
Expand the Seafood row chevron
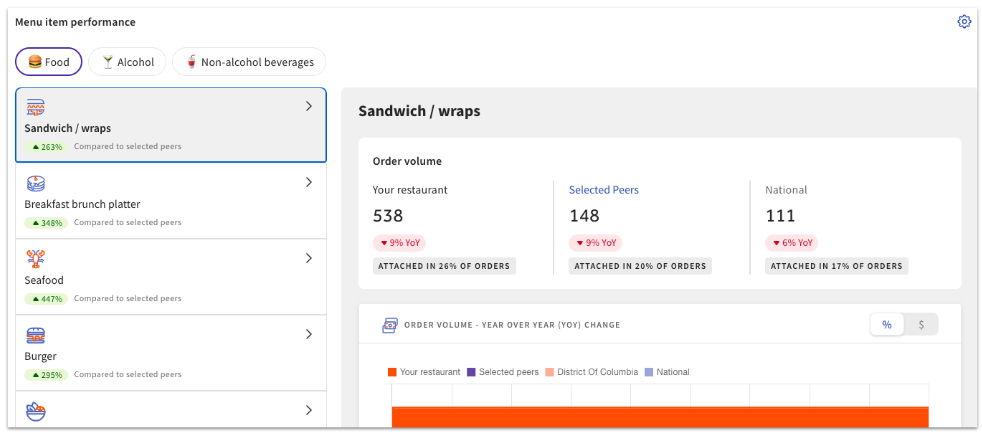pyautogui.click(x=308, y=258)
